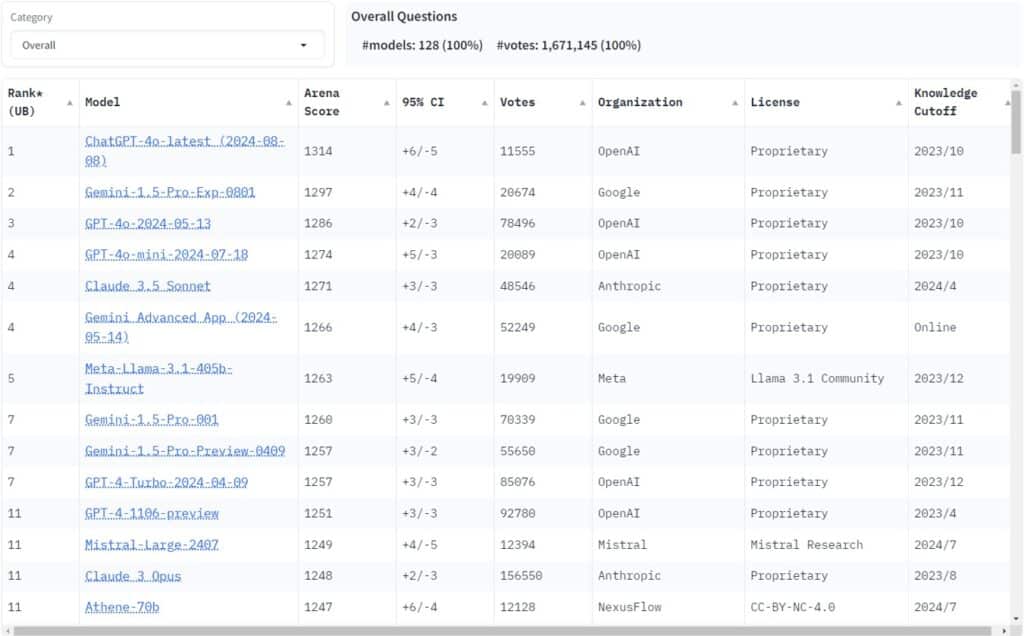This screenshot has width=1024, height=636.
Task: Click the GPT-4-Turbo-2024-04-09 link
Action: coord(166,482)
